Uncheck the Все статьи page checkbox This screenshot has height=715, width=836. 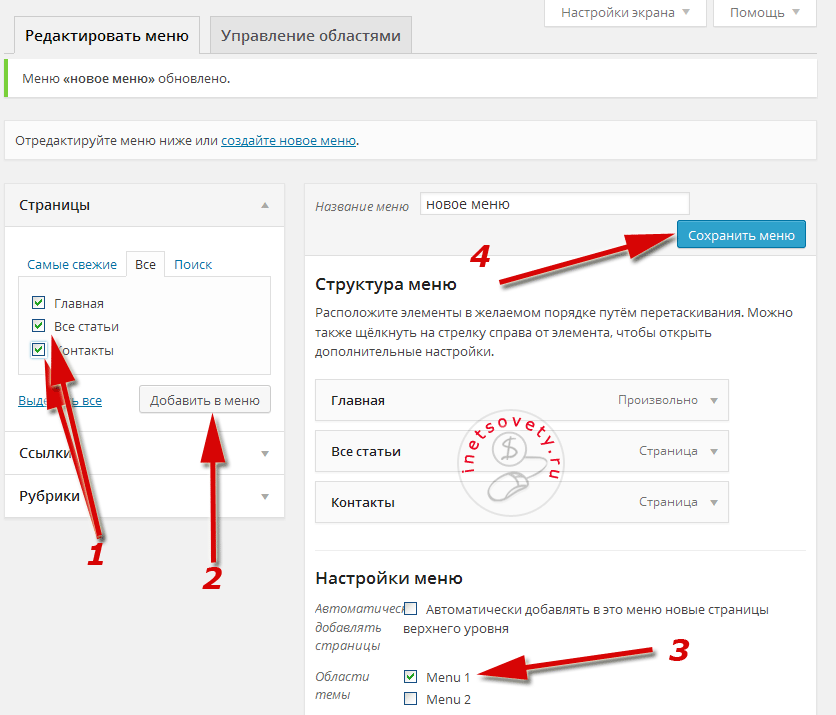38,326
